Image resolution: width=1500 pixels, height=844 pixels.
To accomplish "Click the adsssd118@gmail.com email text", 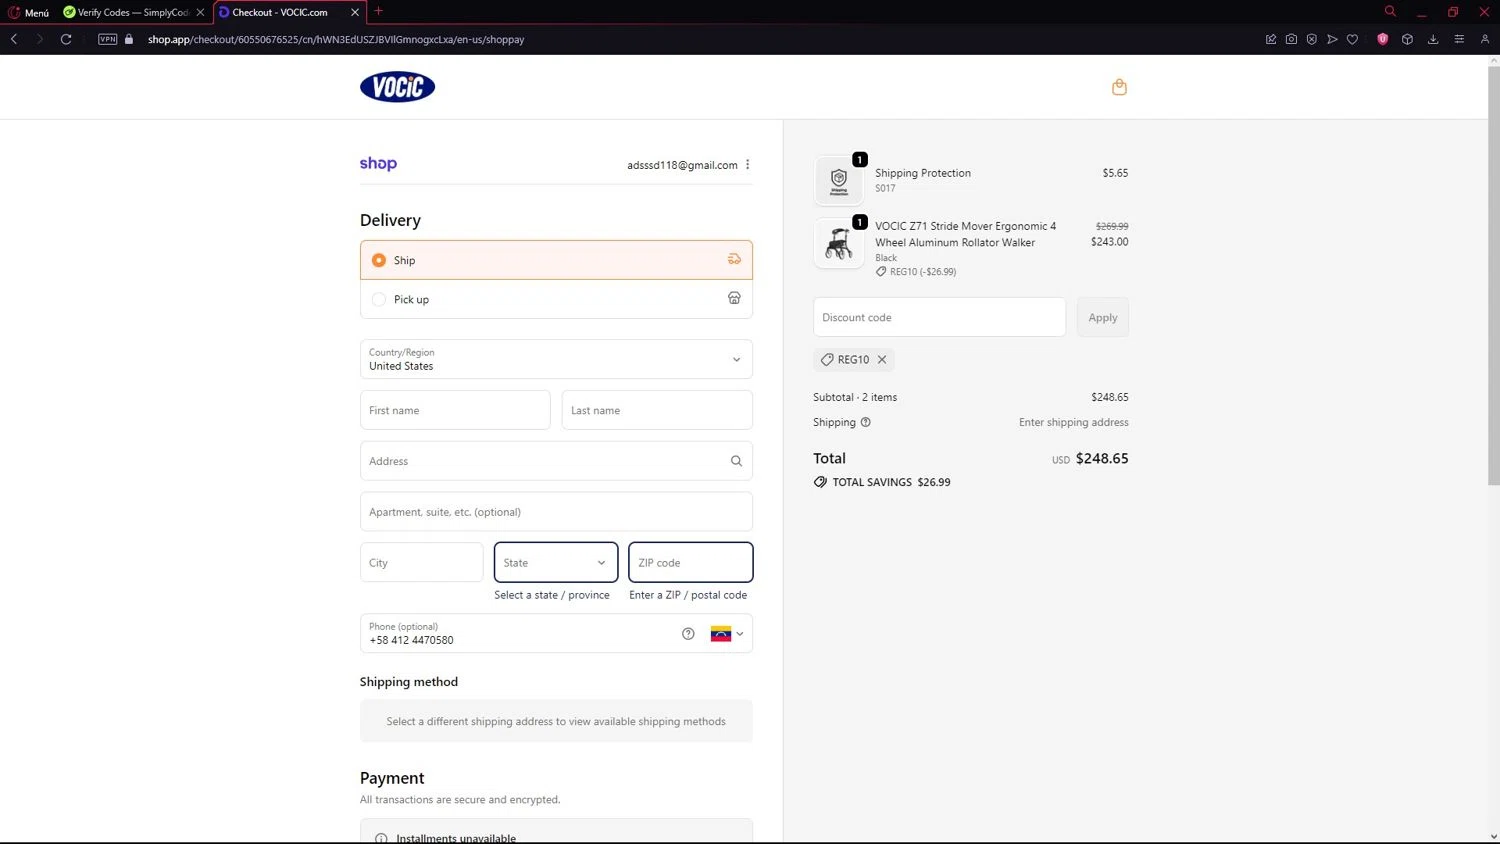I will coord(682,165).
